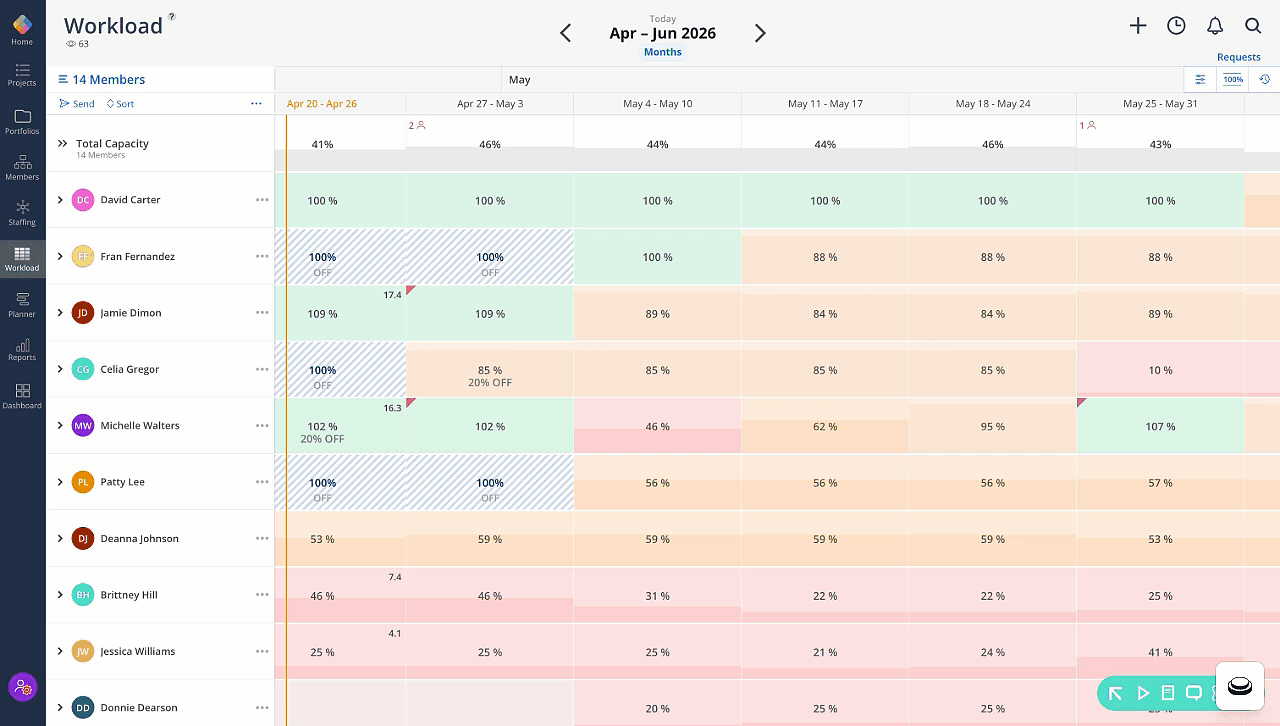Image resolution: width=1280 pixels, height=726 pixels.
Task: Open the history icon in toolbar
Action: point(1264,80)
